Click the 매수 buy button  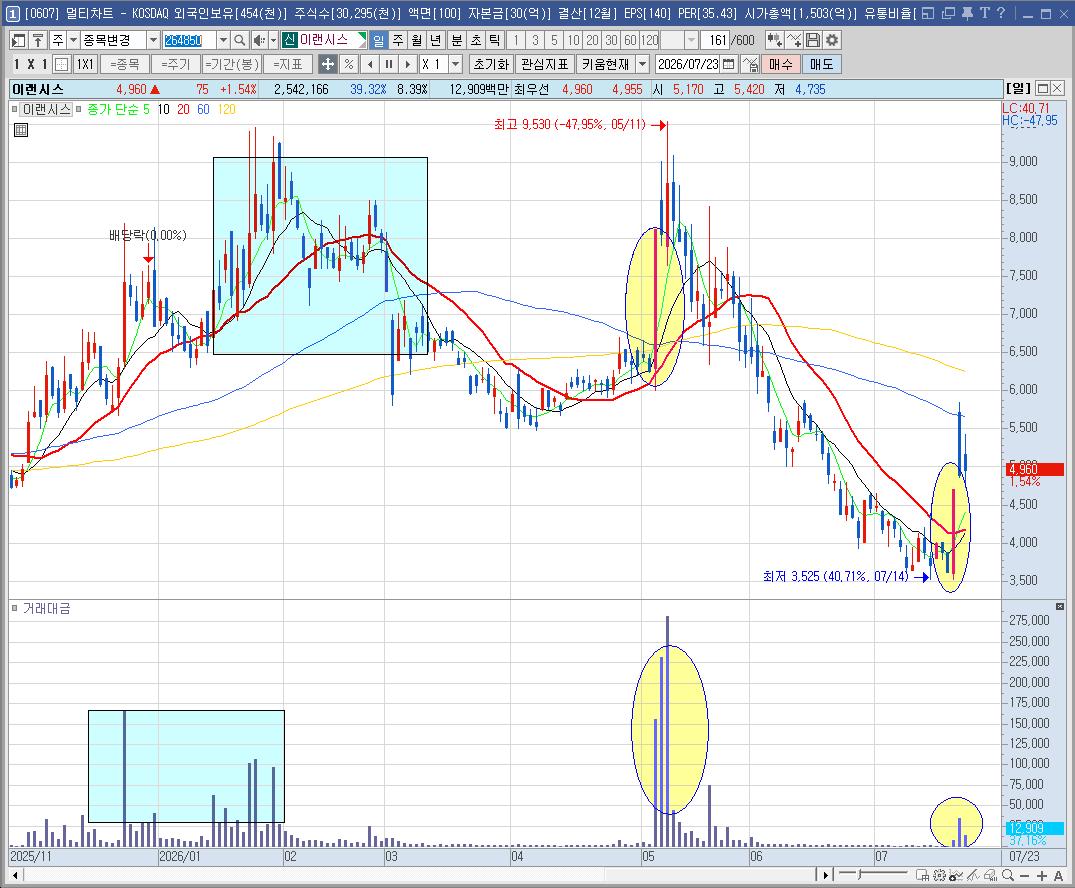click(x=781, y=64)
